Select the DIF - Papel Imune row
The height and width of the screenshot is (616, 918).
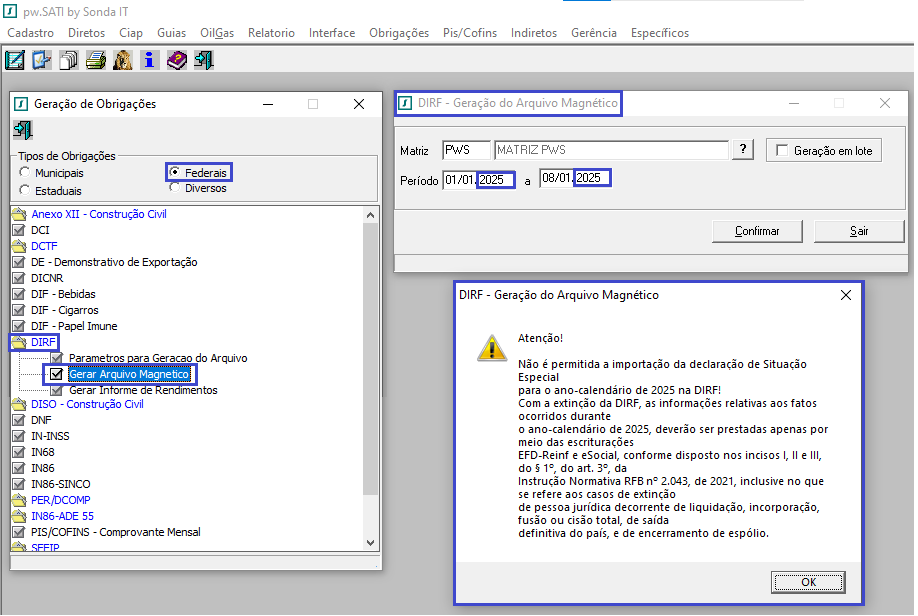tap(74, 326)
